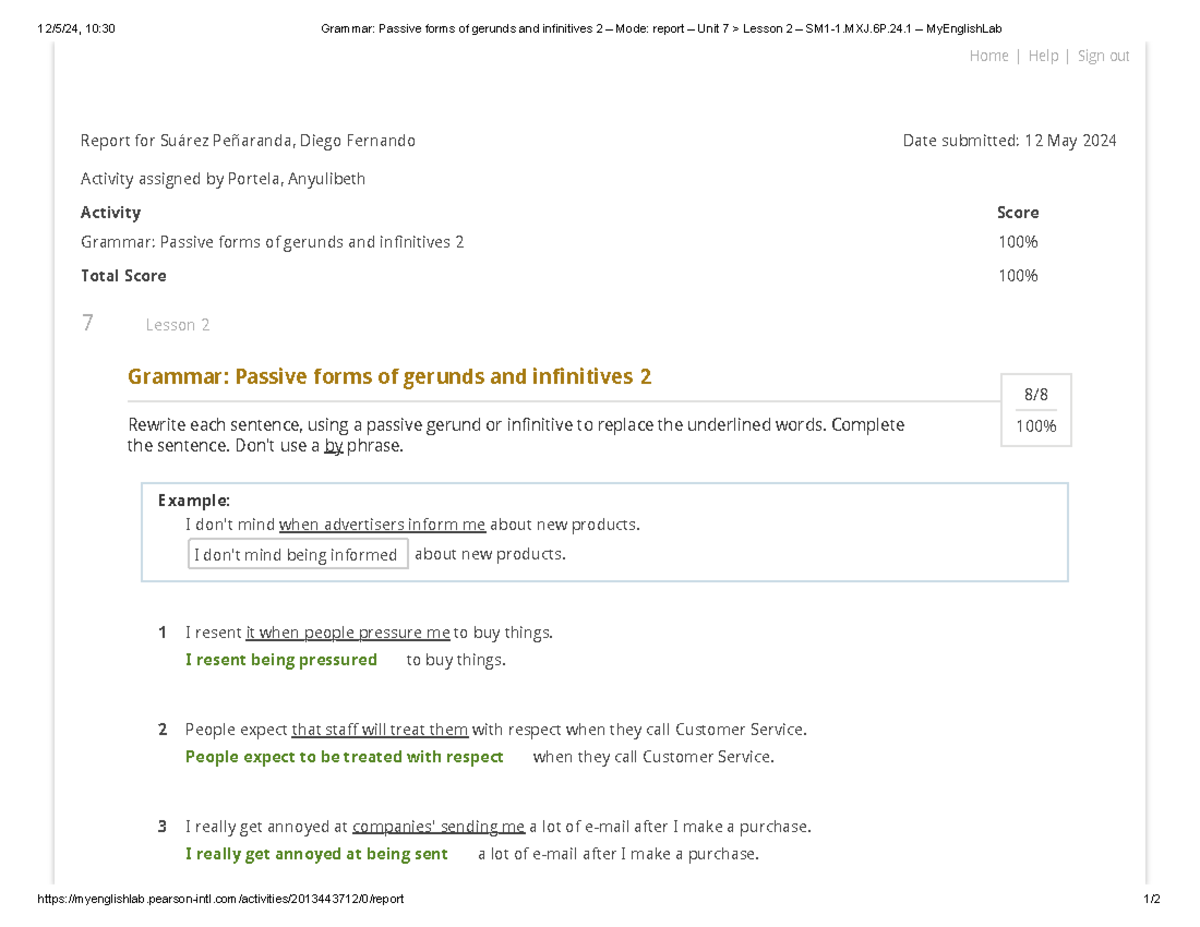Click the underlined phrase in question 1
The image size is (1200, 927).
348,633
